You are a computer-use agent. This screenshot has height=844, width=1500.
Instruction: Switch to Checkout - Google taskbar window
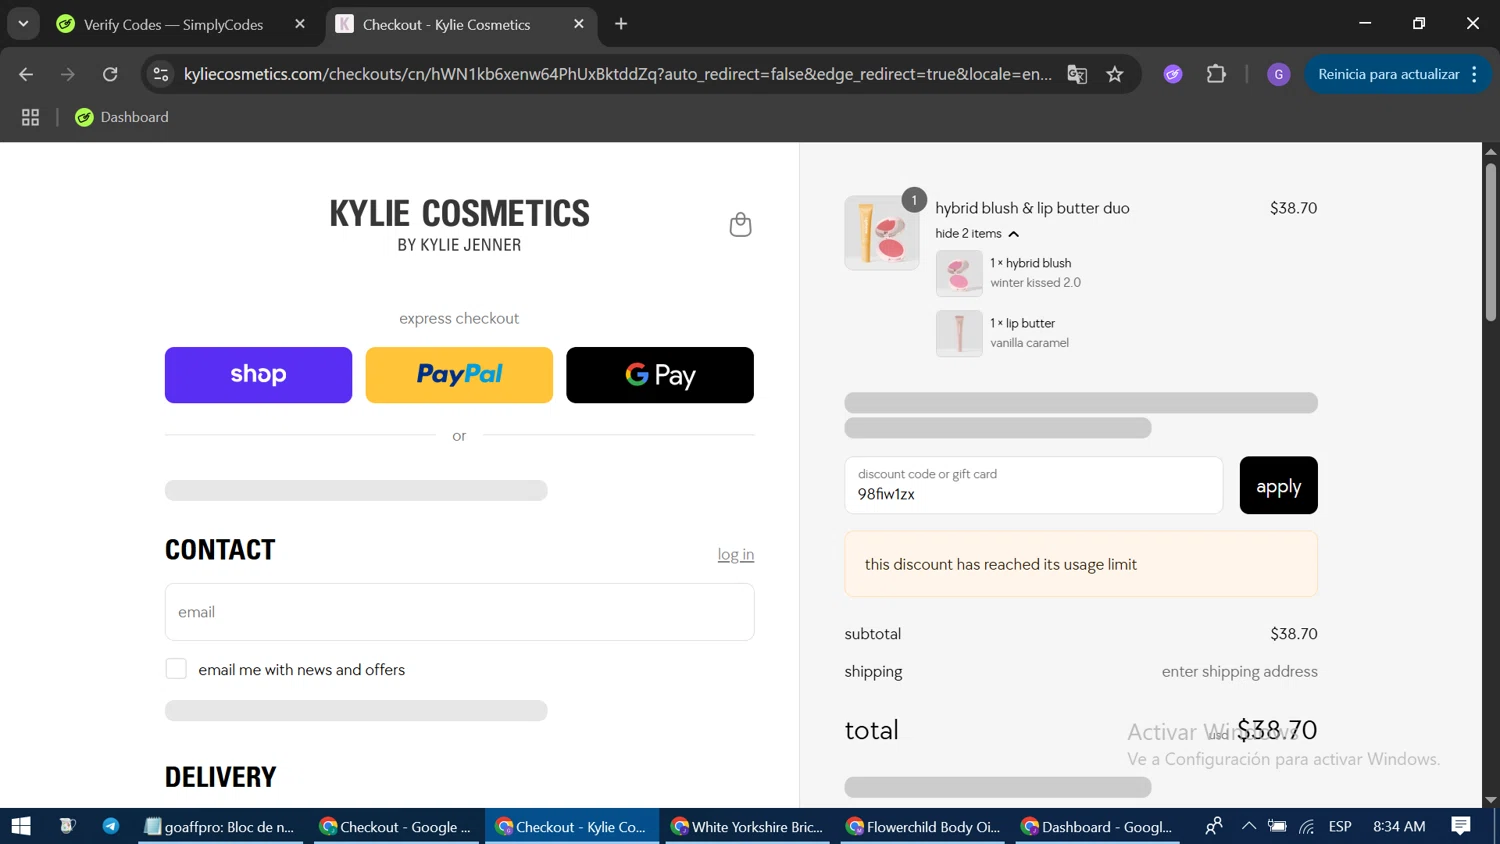click(396, 826)
